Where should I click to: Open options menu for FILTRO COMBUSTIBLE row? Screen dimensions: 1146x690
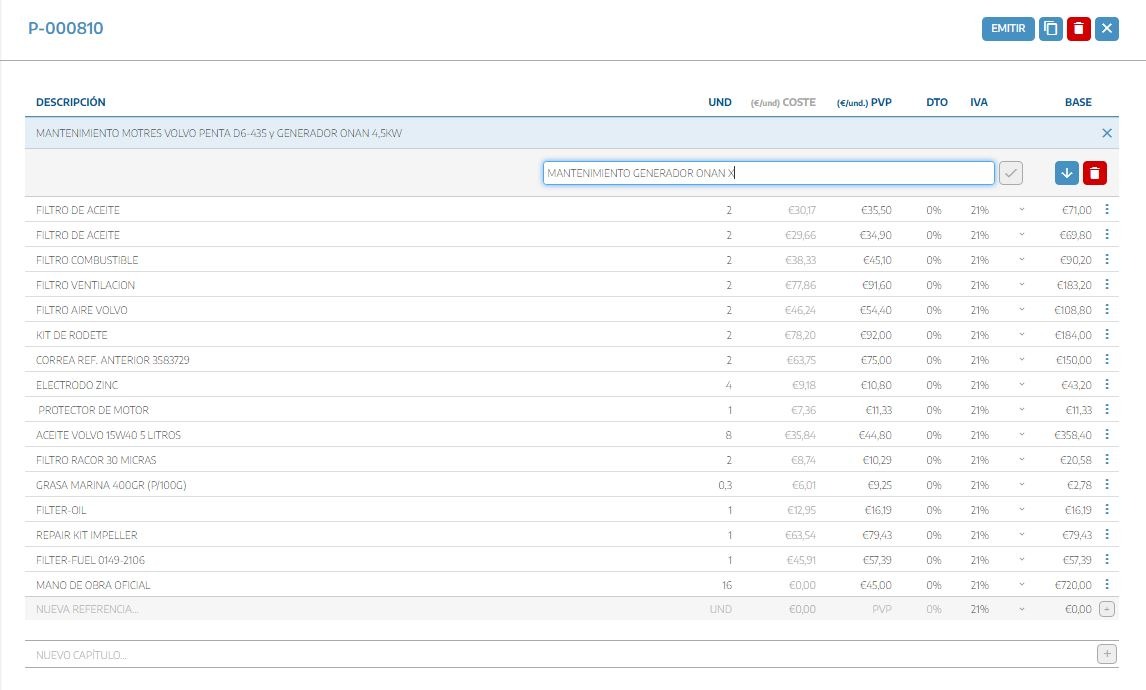coord(1107,260)
